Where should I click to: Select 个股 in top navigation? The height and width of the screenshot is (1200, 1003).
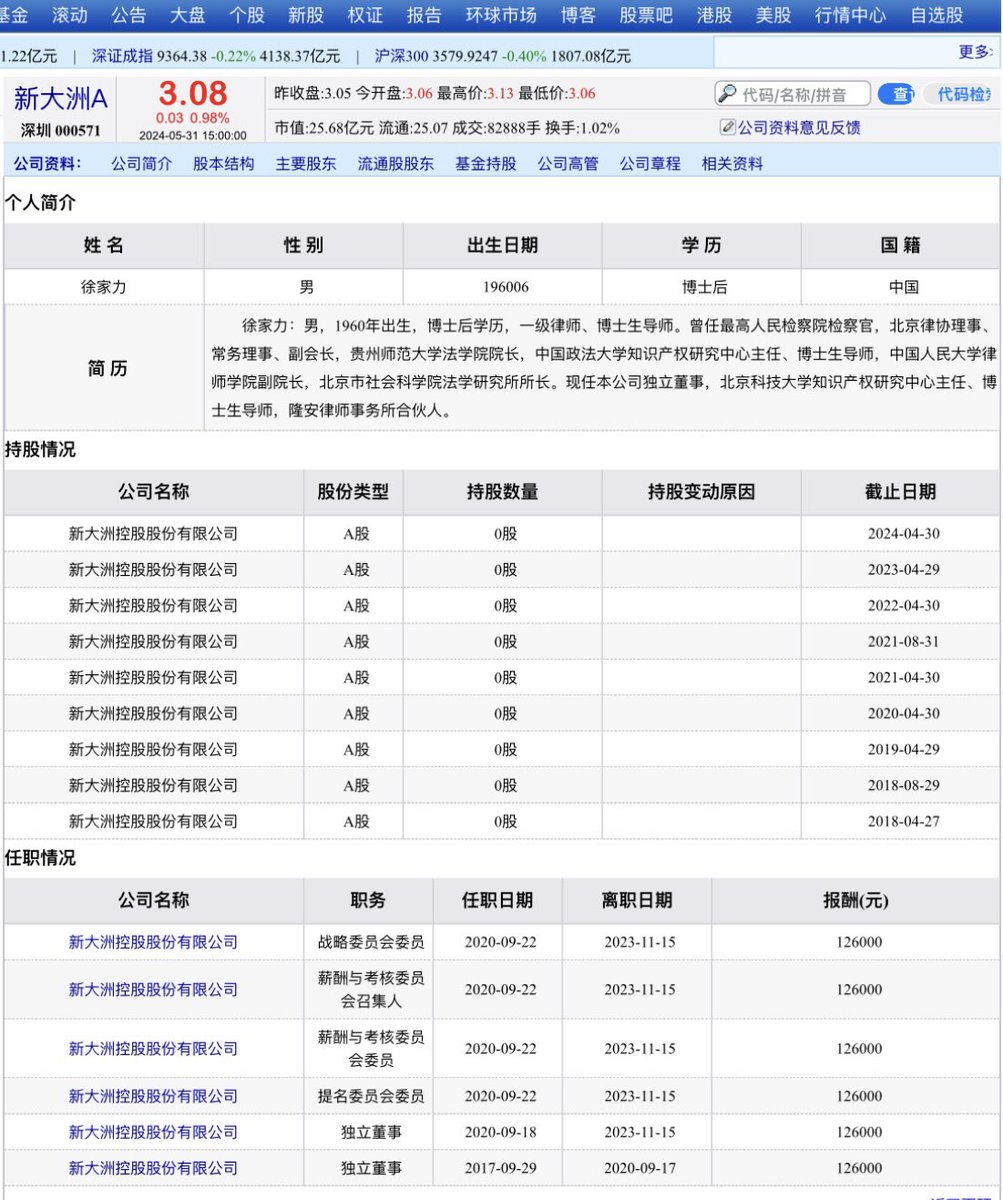(247, 15)
